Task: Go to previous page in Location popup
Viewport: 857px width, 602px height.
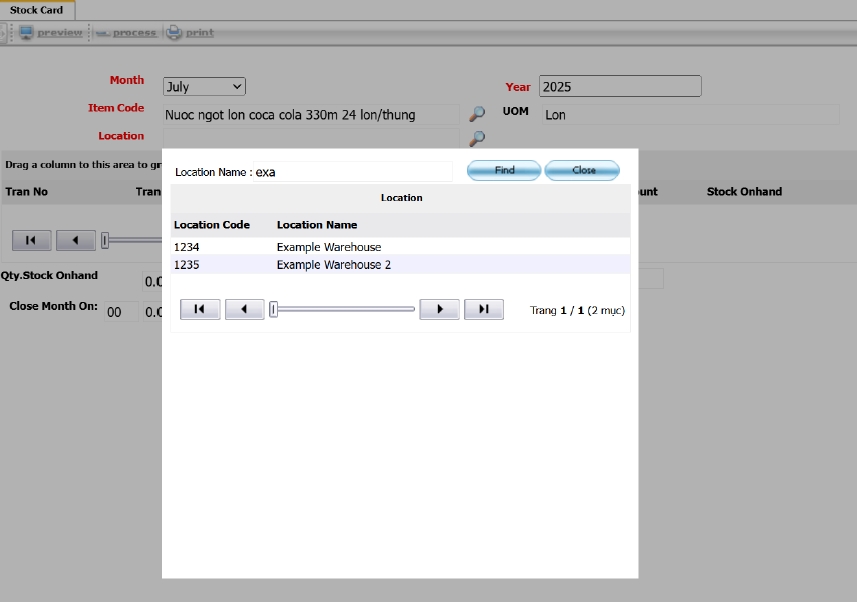Action: click(244, 310)
